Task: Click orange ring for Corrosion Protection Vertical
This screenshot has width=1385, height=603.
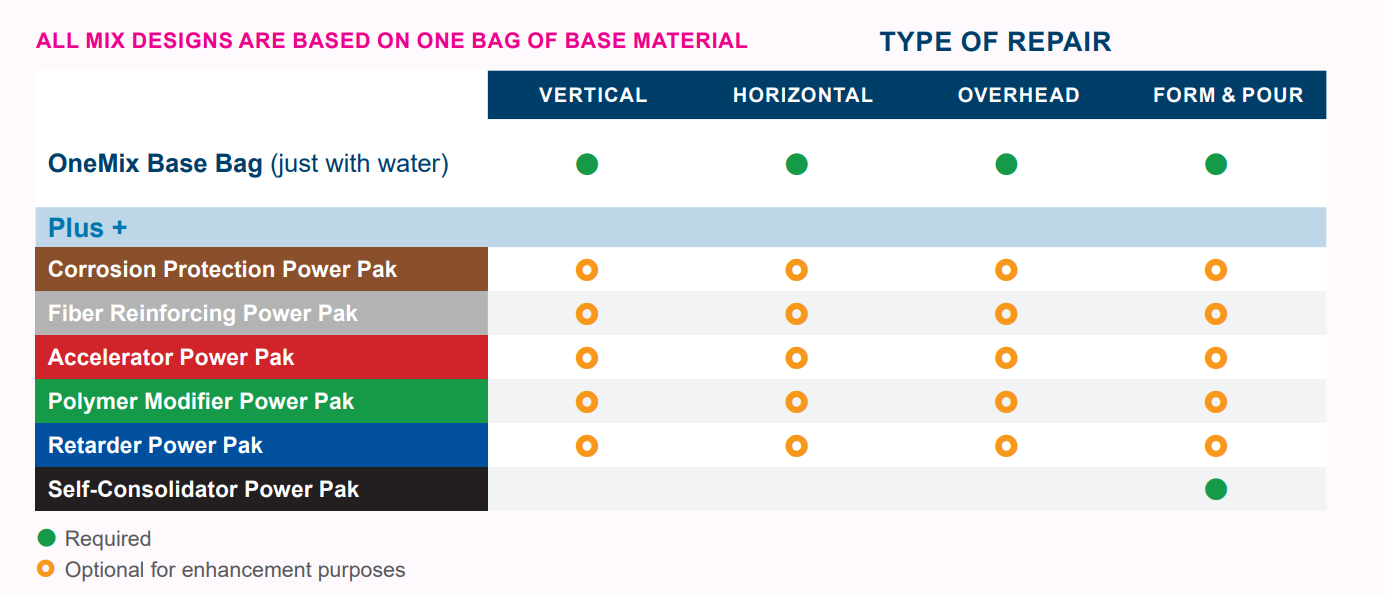Action: (587, 269)
